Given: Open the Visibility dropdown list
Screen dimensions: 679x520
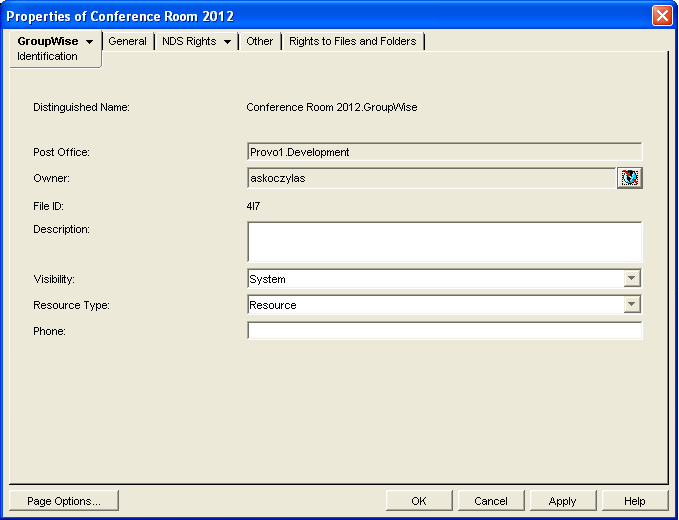Looking at the screenshot, I should tap(631, 279).
